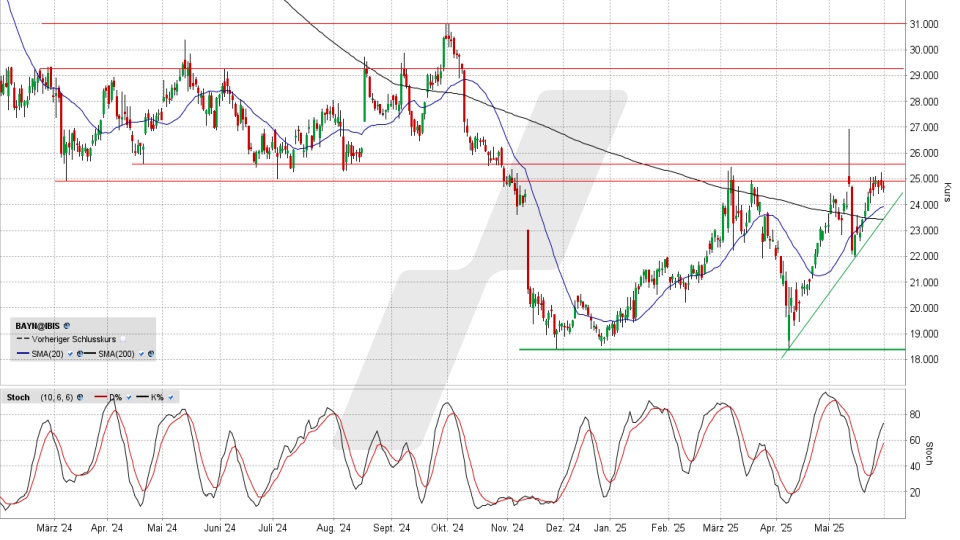Click the 29.000 price axis label
The height and width of the screenshot is (540, 960).
[x=924, y=75]
